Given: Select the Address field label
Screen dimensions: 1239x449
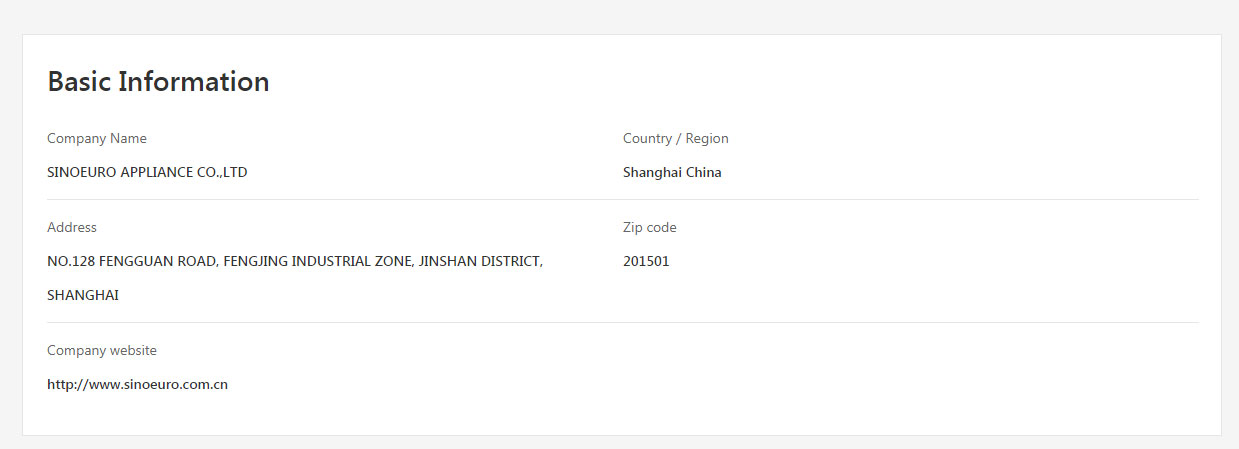Looking at the screenshot, I should tap(72, 227).
